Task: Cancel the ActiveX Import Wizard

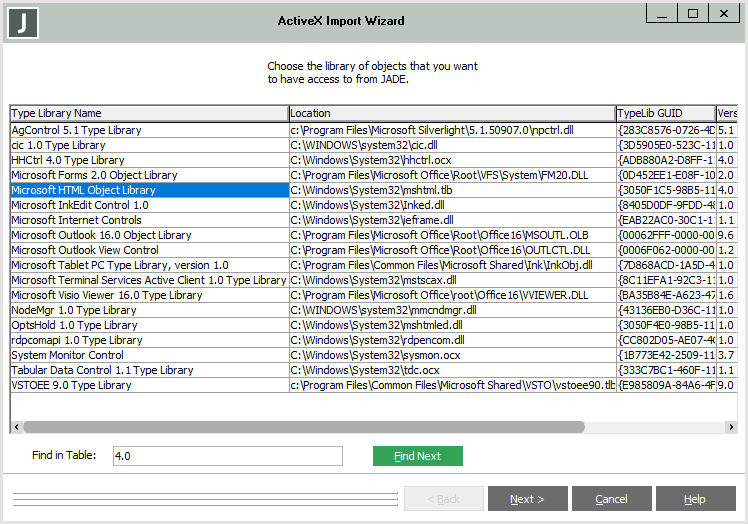Action: [x=612, y=499]
